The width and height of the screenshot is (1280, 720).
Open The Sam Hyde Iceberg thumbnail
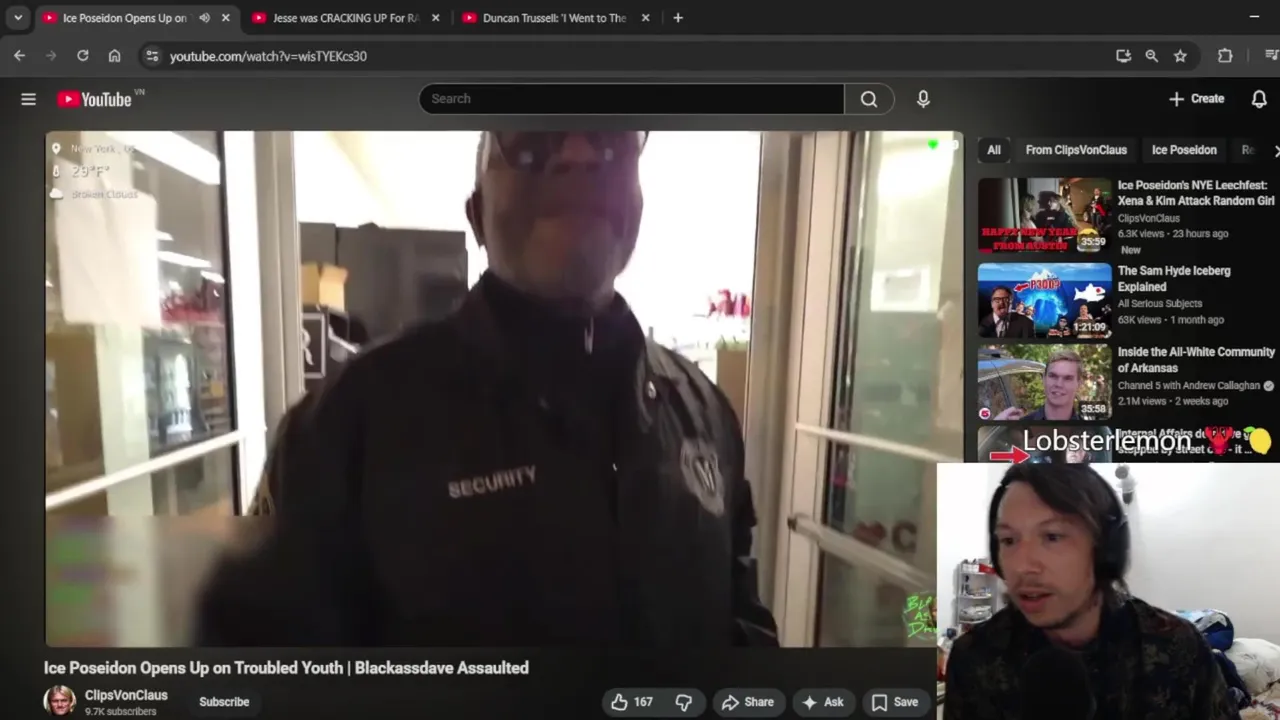(1044, 300)
